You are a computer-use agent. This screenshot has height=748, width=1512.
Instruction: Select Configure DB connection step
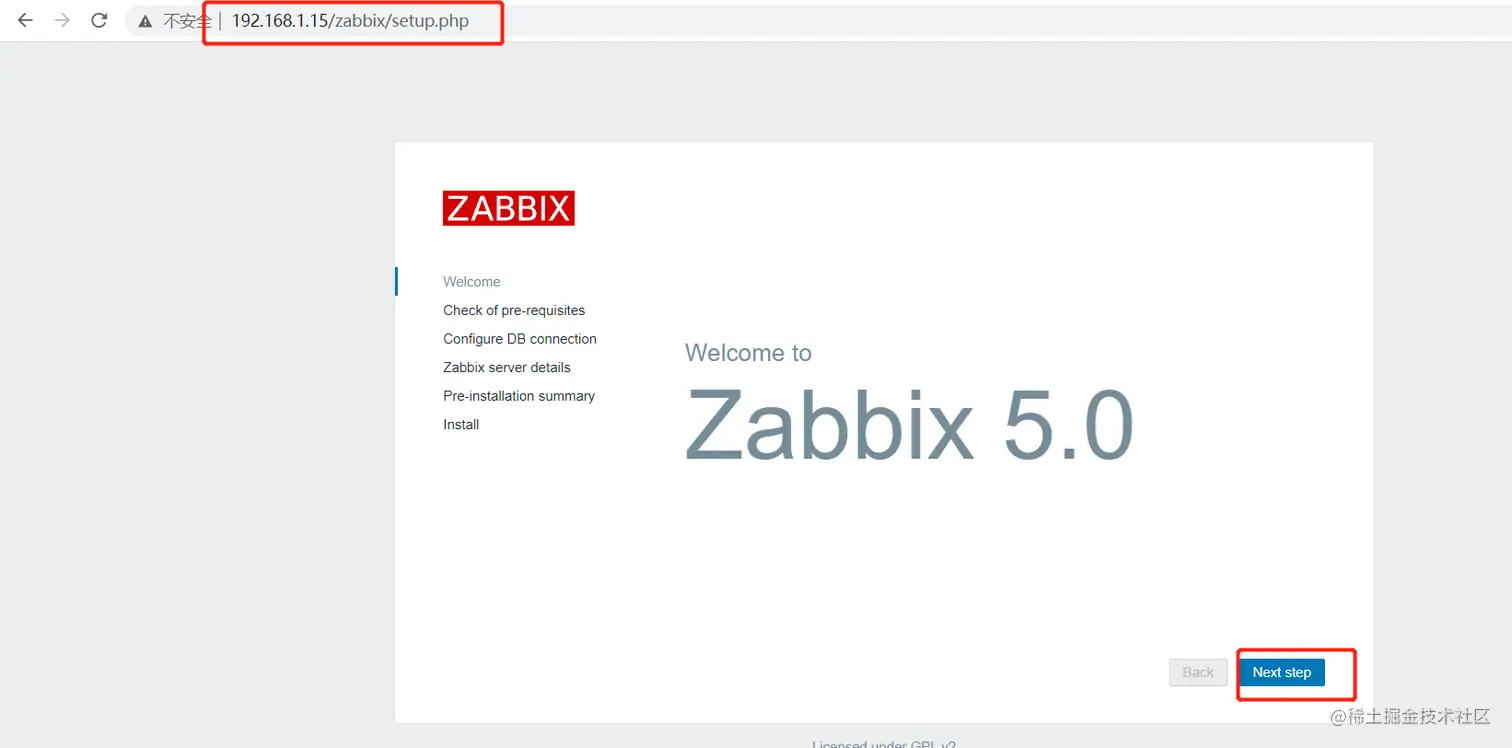tap(520, 339)
